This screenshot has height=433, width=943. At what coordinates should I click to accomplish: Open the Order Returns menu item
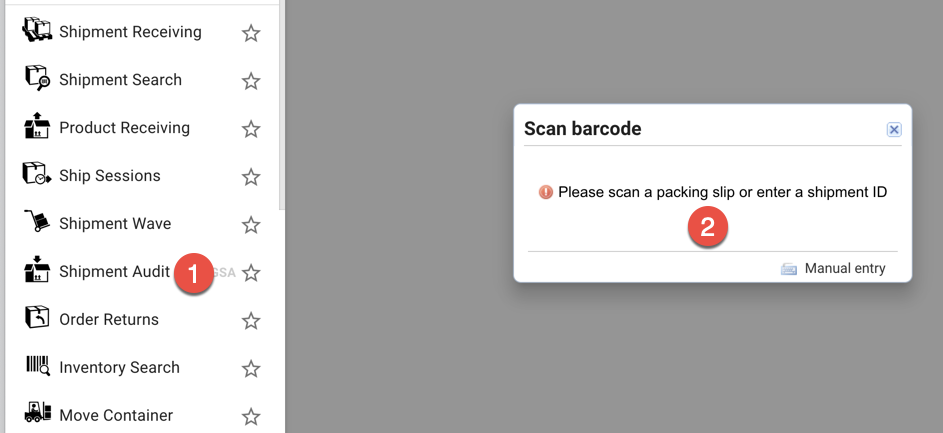(x=108, y=320)
